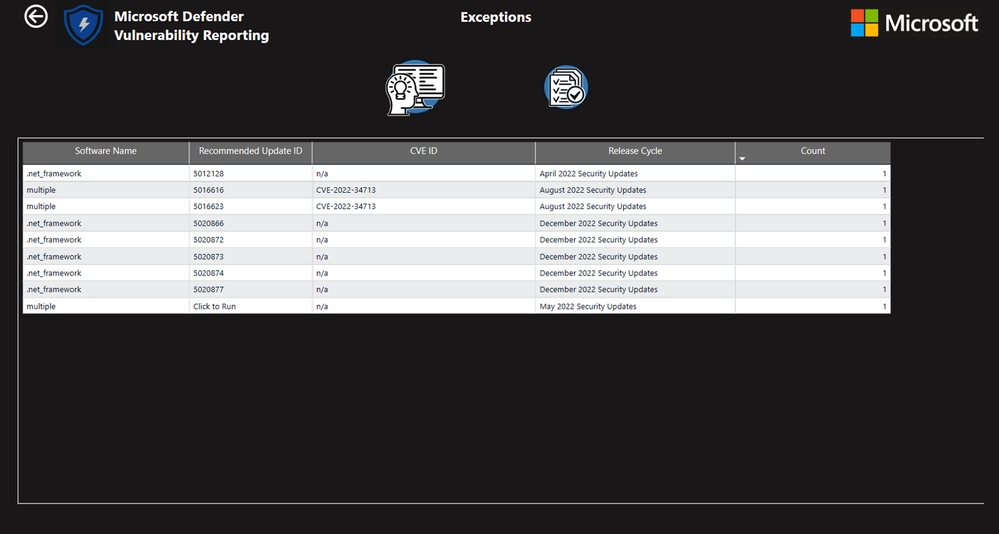Go back using the circled arrow

tap(36, 17)
